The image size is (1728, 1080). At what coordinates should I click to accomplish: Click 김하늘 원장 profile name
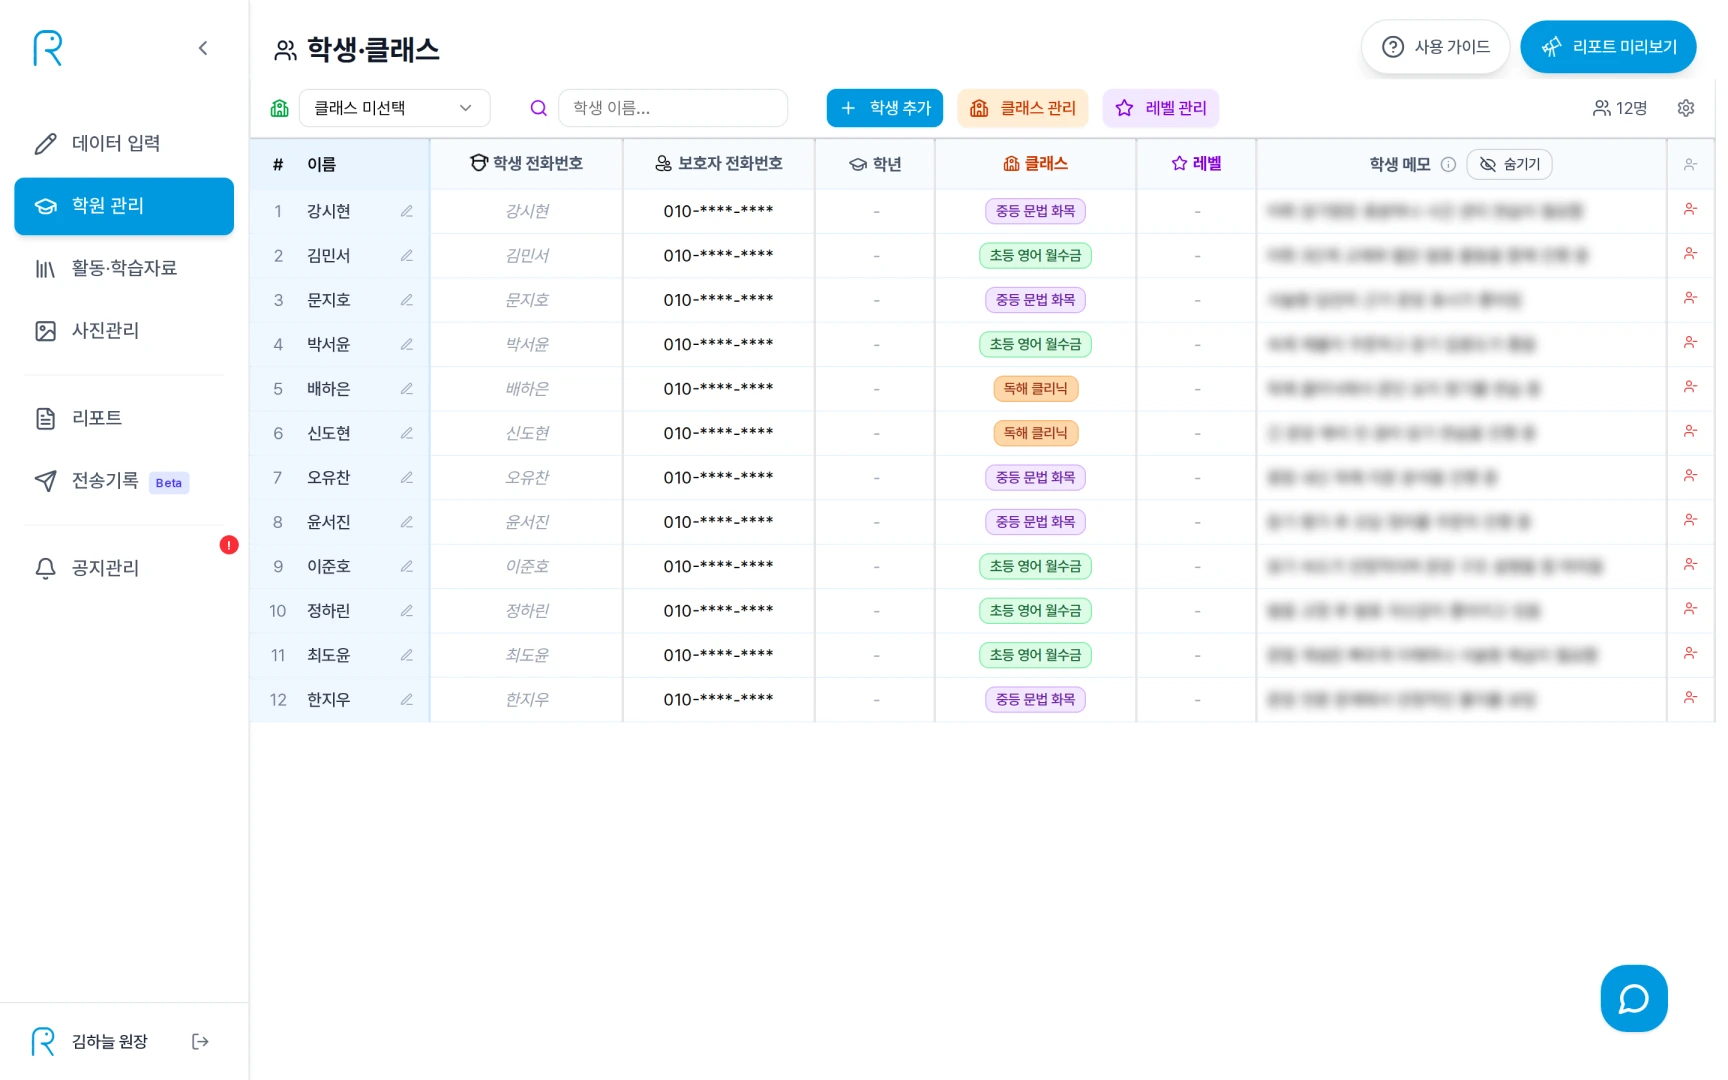(110, 1042)
